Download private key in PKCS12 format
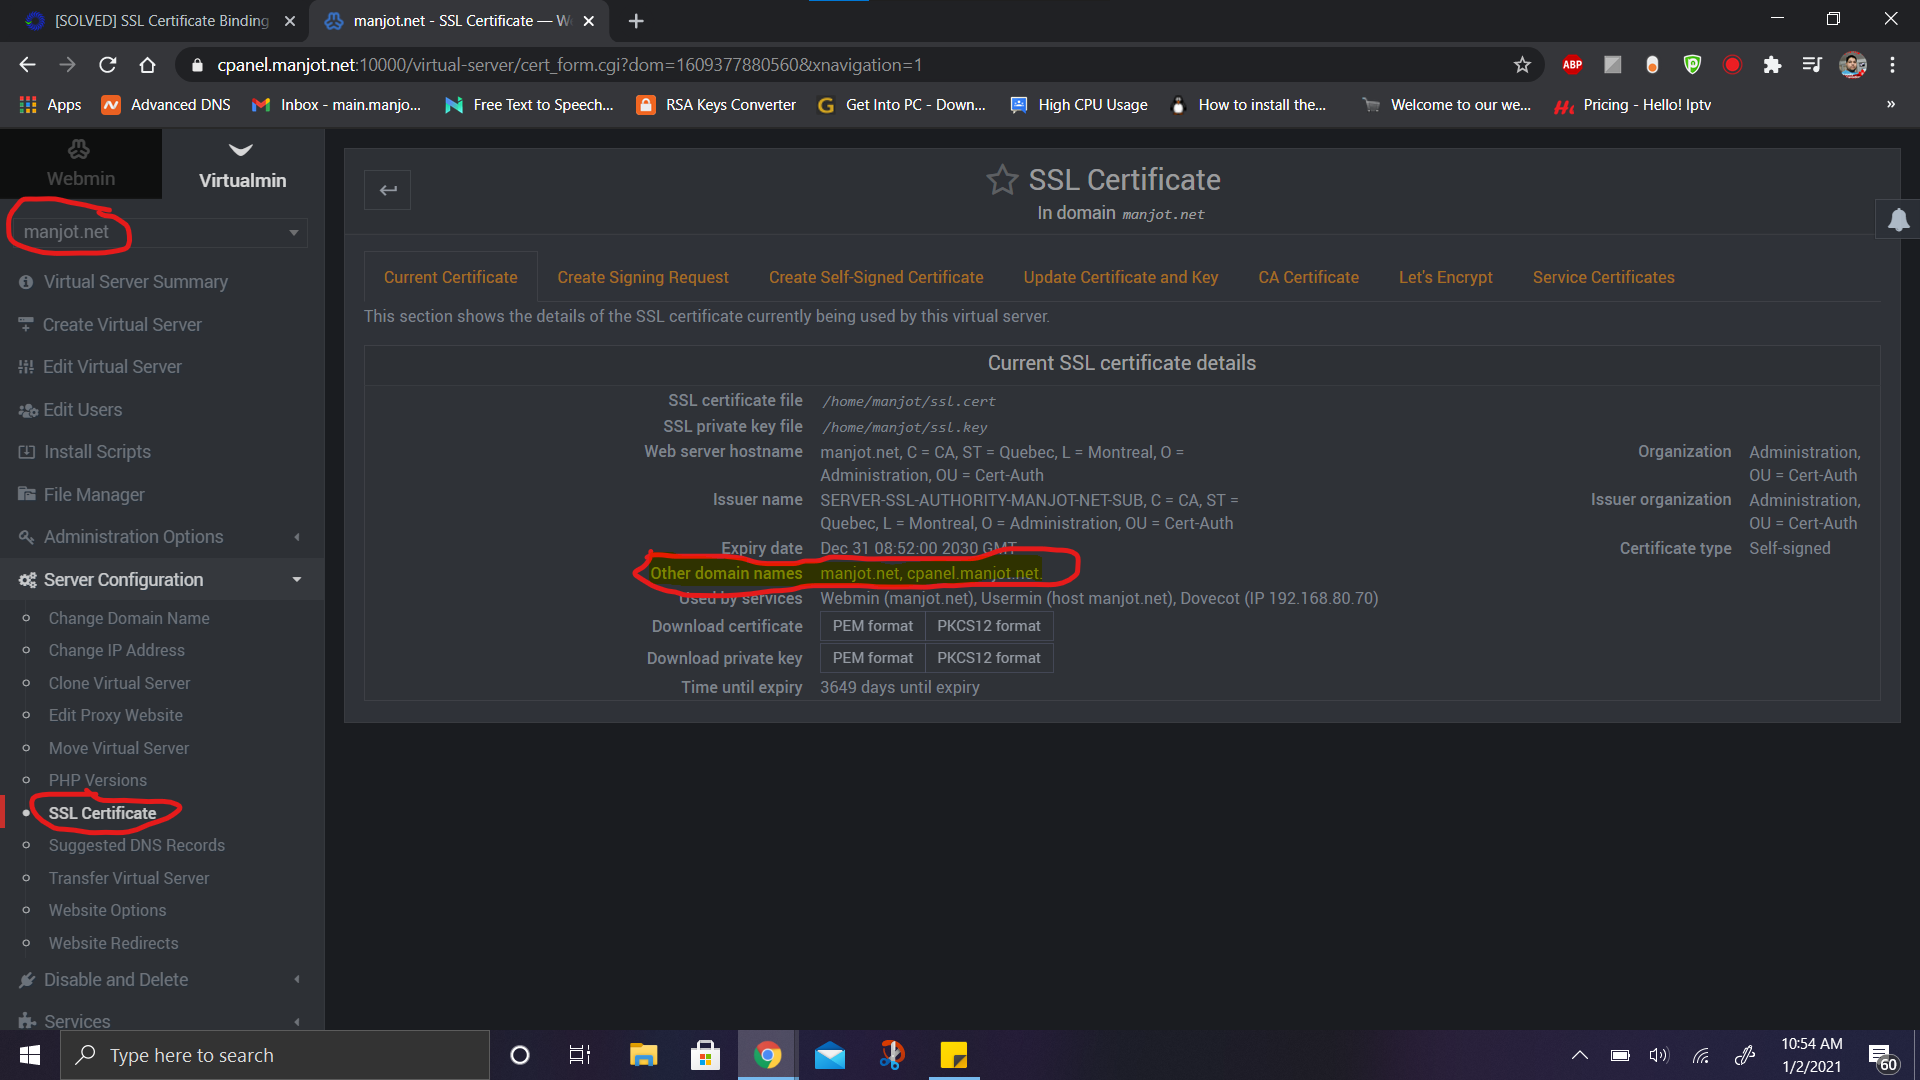This screenshot has height=1080, width=1920. click(988, 658)
